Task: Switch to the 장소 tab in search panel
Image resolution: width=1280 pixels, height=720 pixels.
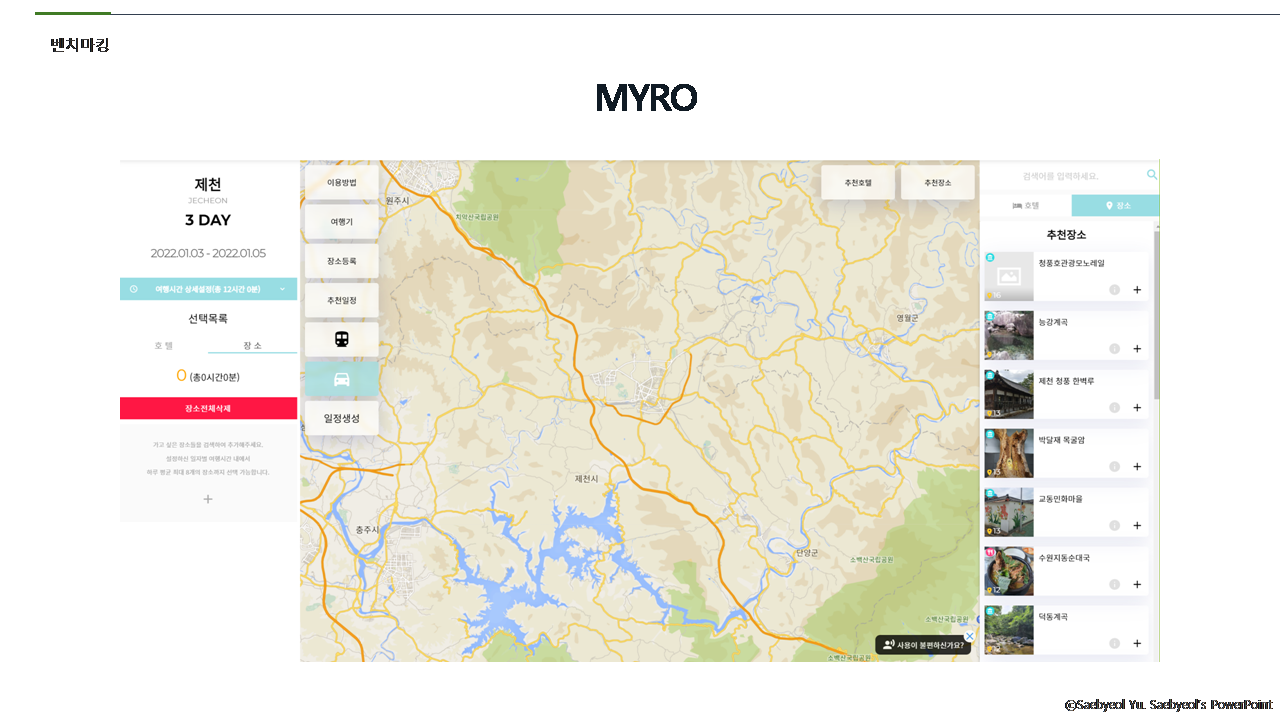Action: point(1116,206)
